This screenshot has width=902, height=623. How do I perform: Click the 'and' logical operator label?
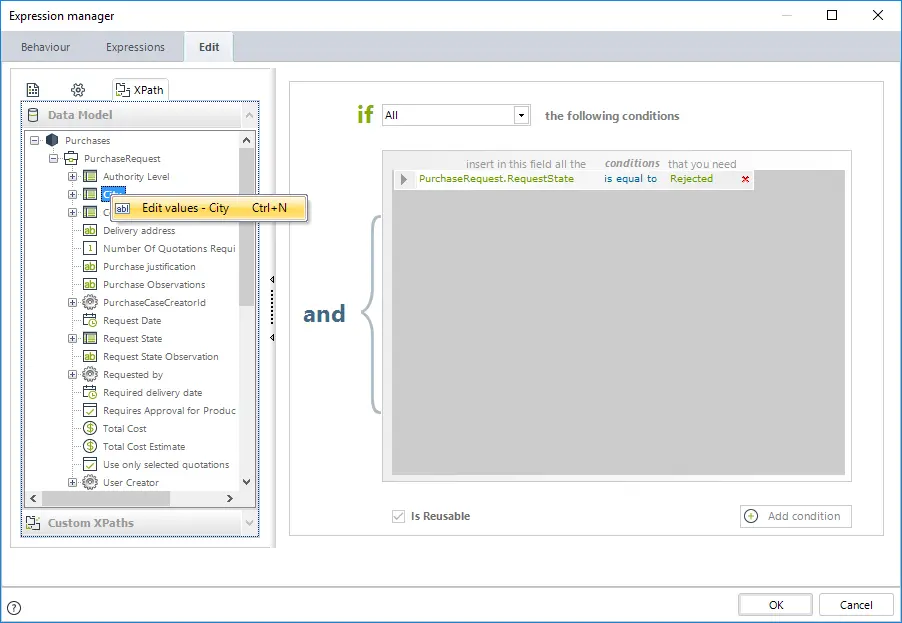click(324, 314)
